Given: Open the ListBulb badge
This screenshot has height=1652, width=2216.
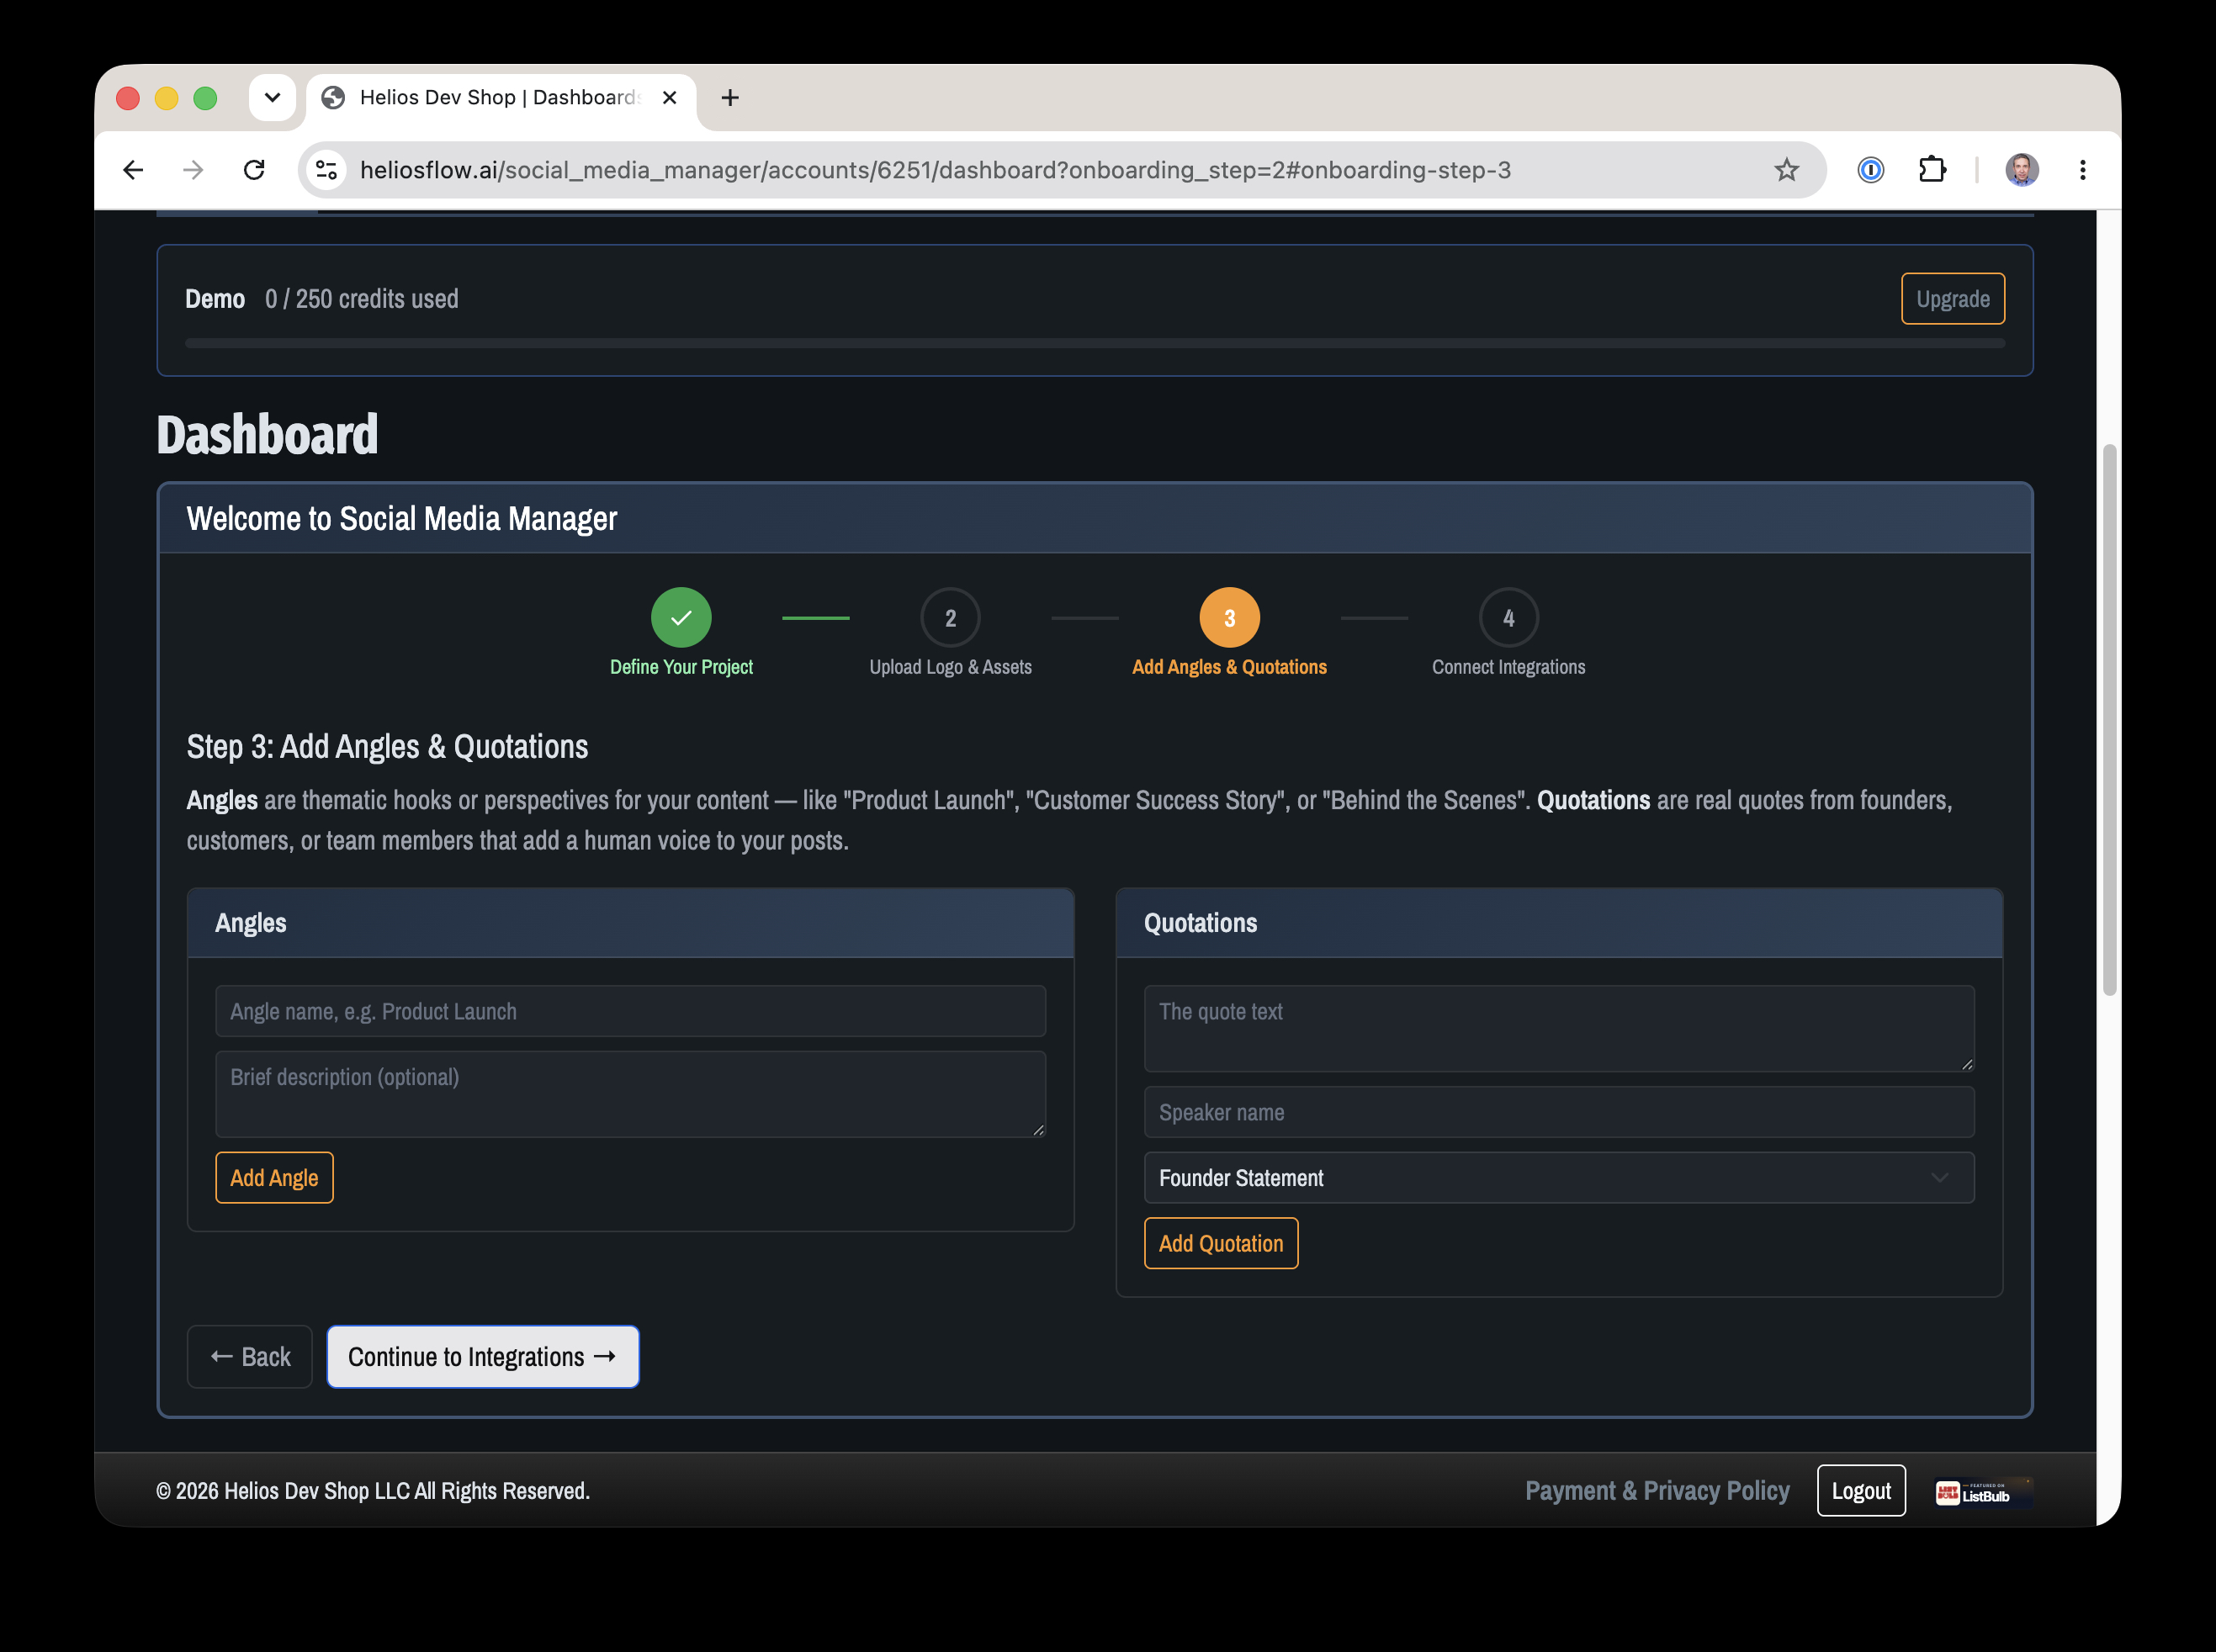Looking at the screenshot, I should click(1984, 1492).
